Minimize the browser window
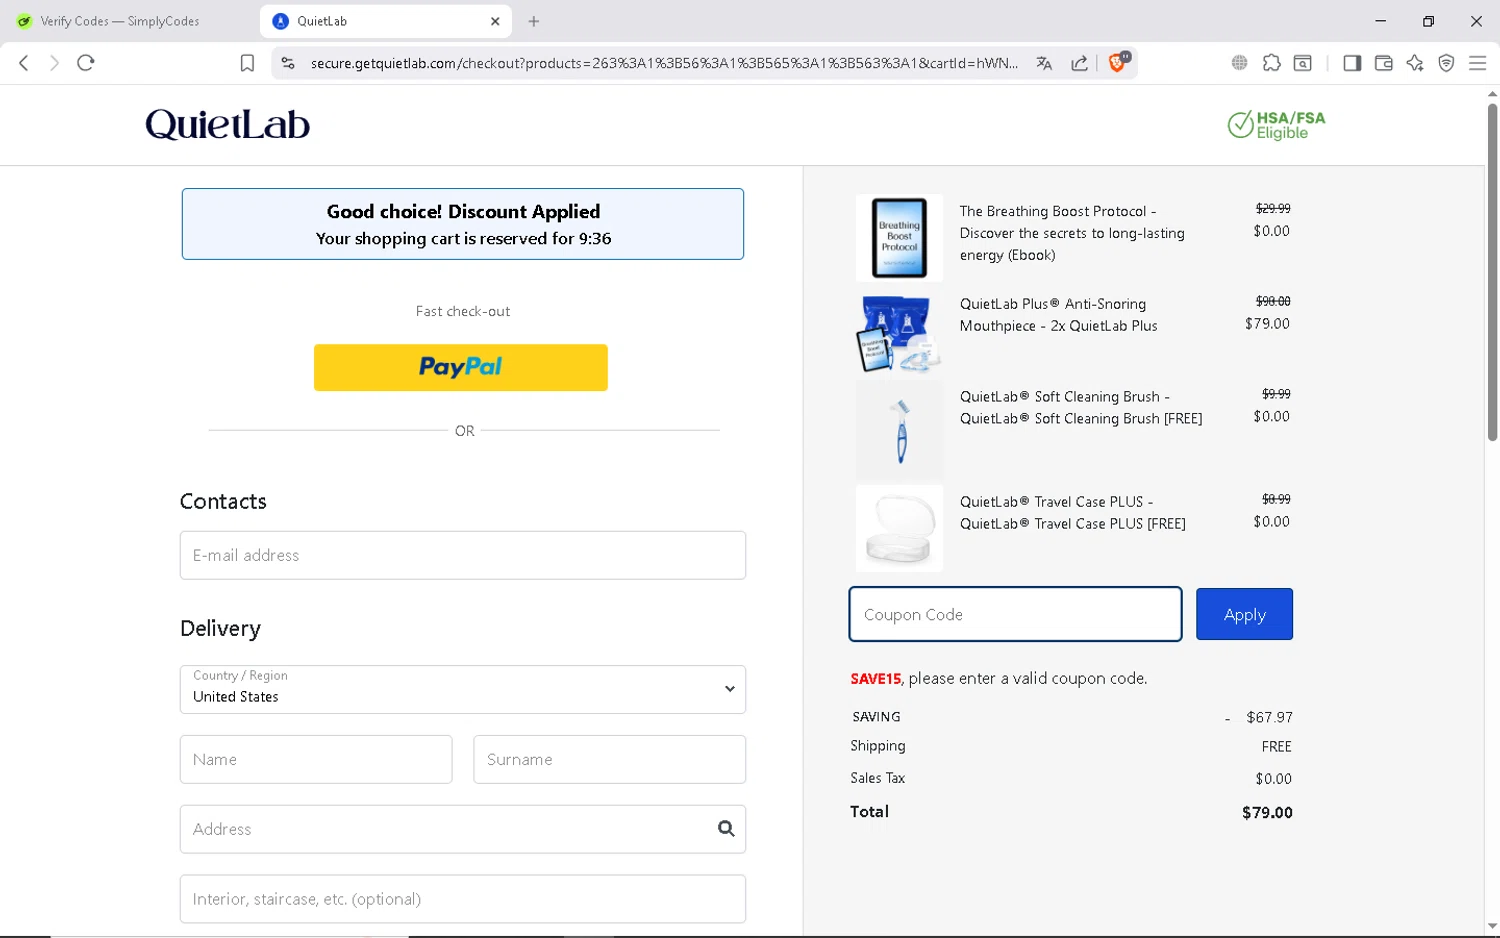The image size is (1500, 938). click(x=1380, y=21)
